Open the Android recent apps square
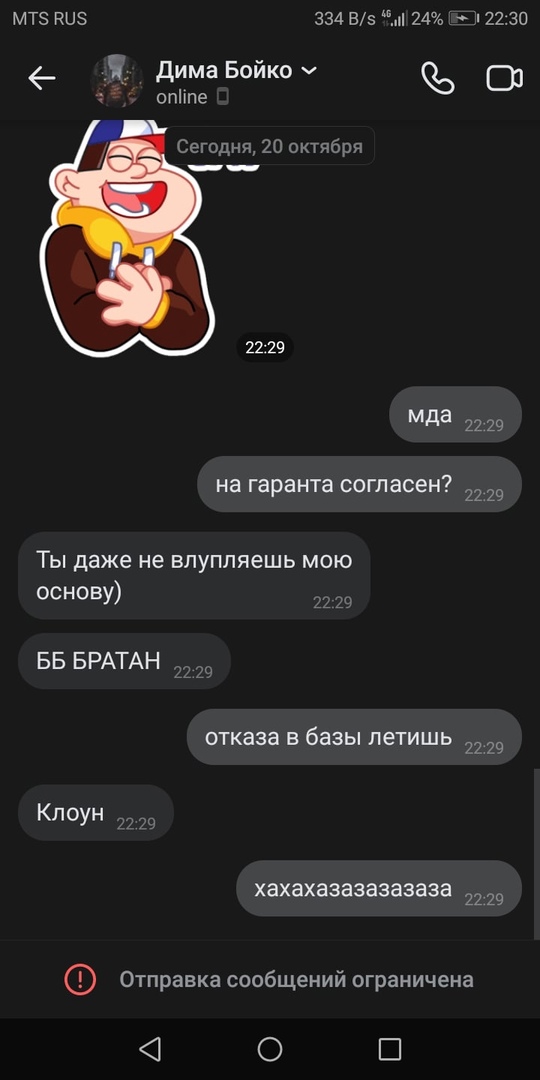 [390, 1049]
